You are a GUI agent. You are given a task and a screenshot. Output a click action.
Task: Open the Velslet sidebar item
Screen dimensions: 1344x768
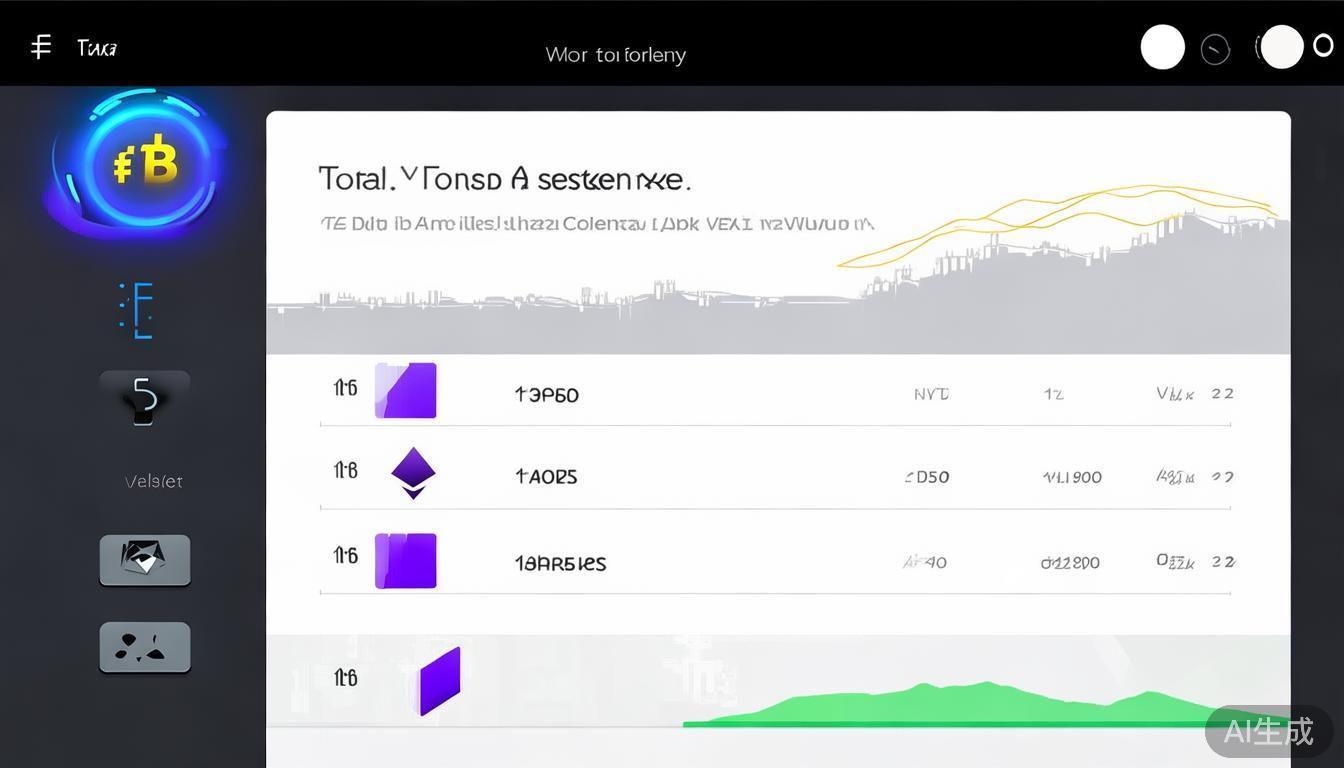153,481
